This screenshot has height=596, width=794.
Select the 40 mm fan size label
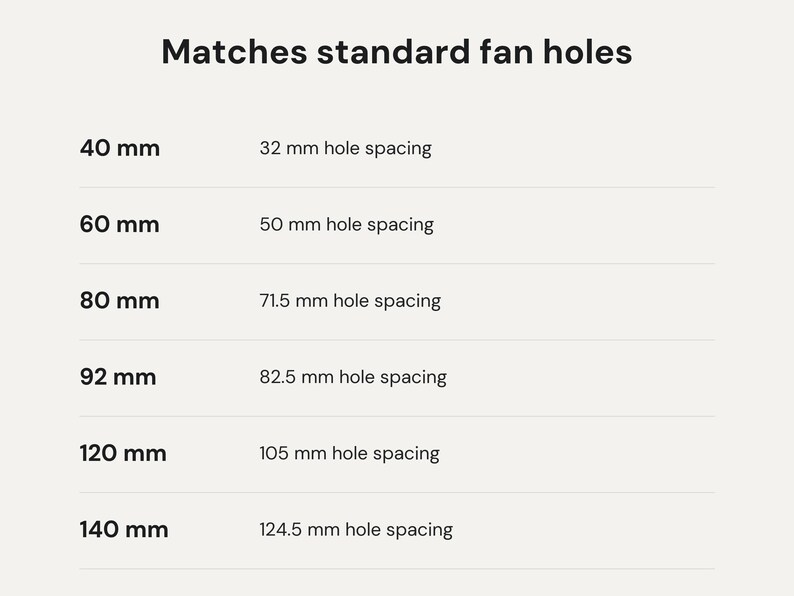click(x=120, y=148)
